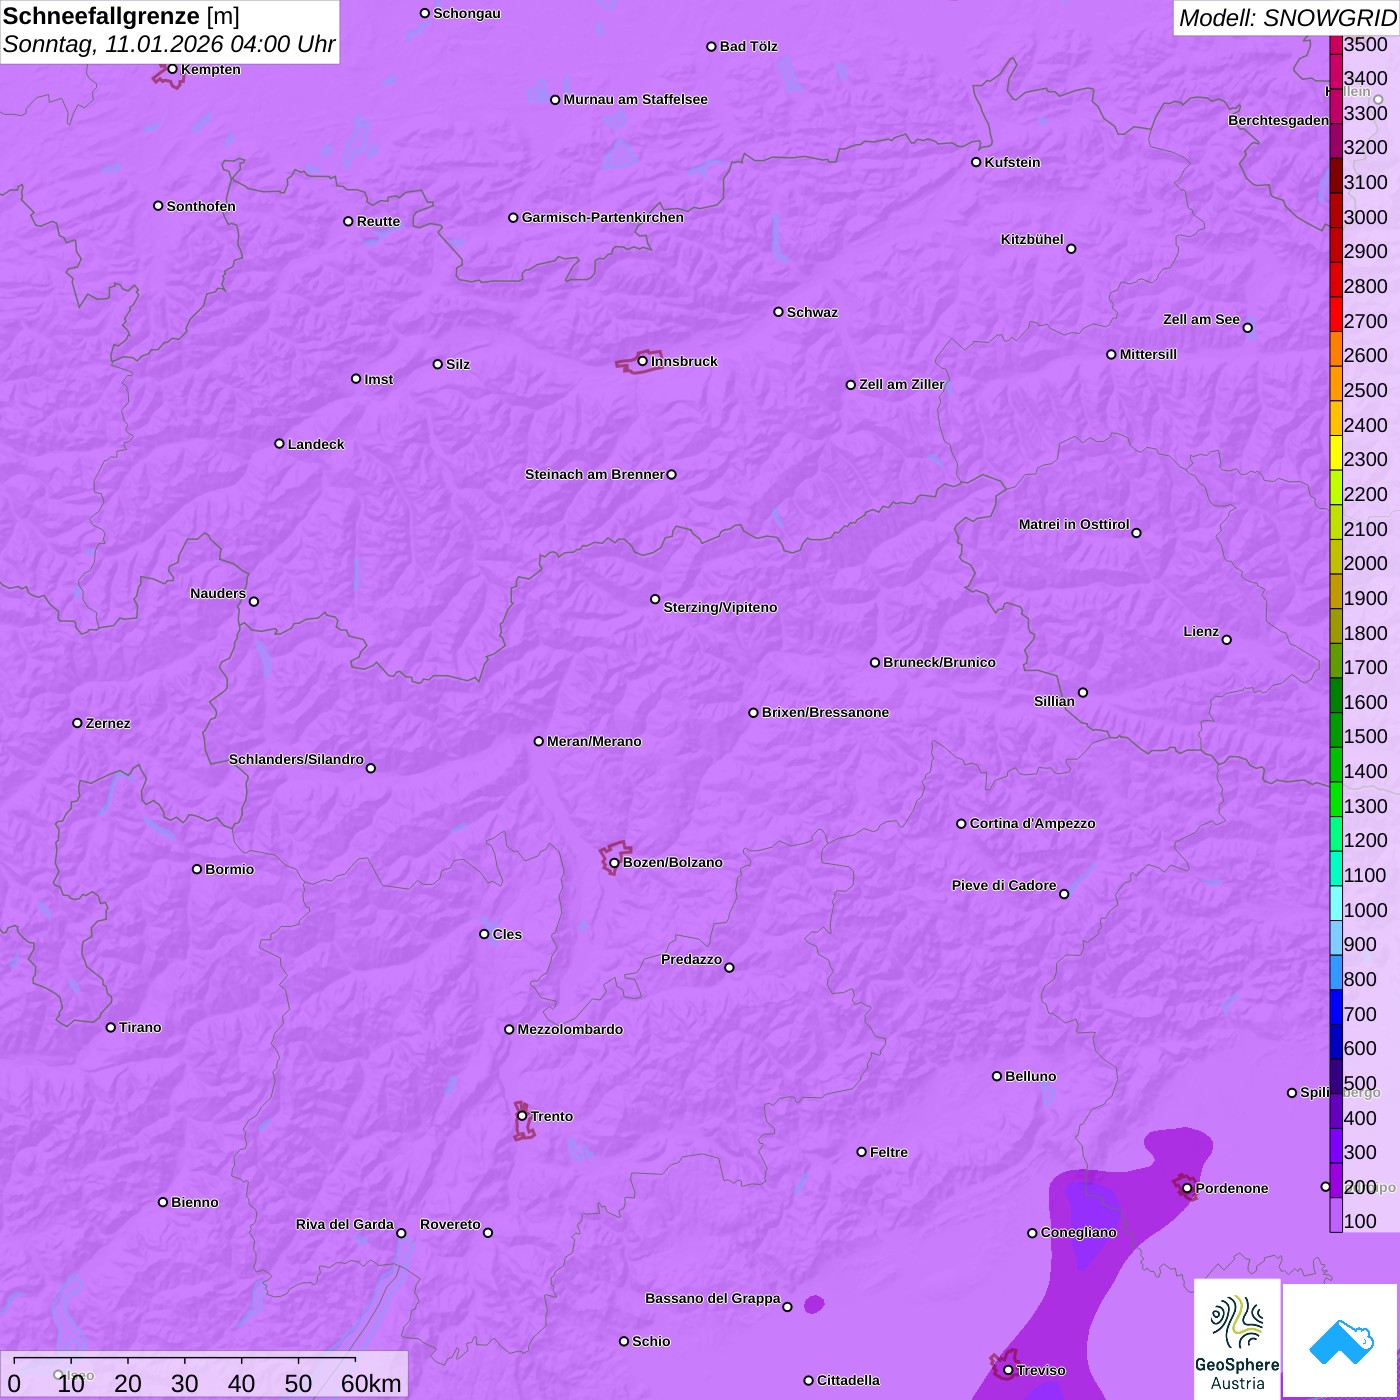Screen dimensions: 1400x1400
Task: Click the date 'Sonntag, 11.01.2026 04:00 Uhr'
Action: (x=169, y=44)
